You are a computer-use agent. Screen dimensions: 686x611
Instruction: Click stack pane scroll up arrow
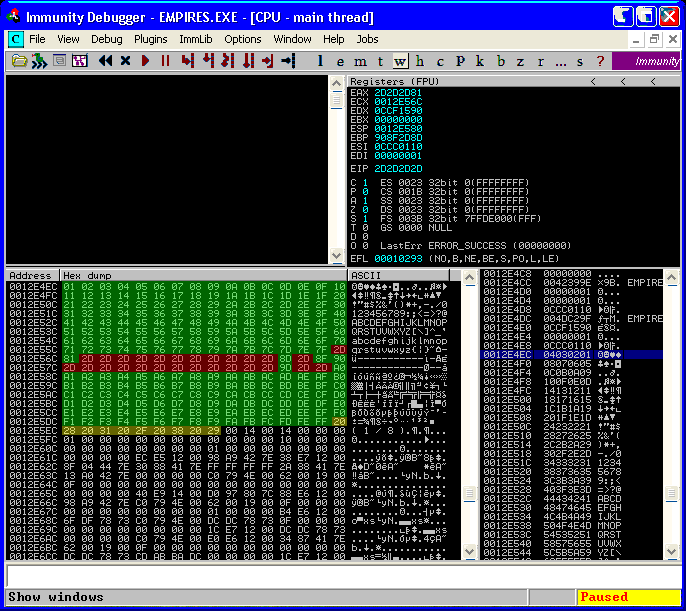(672, 277)
